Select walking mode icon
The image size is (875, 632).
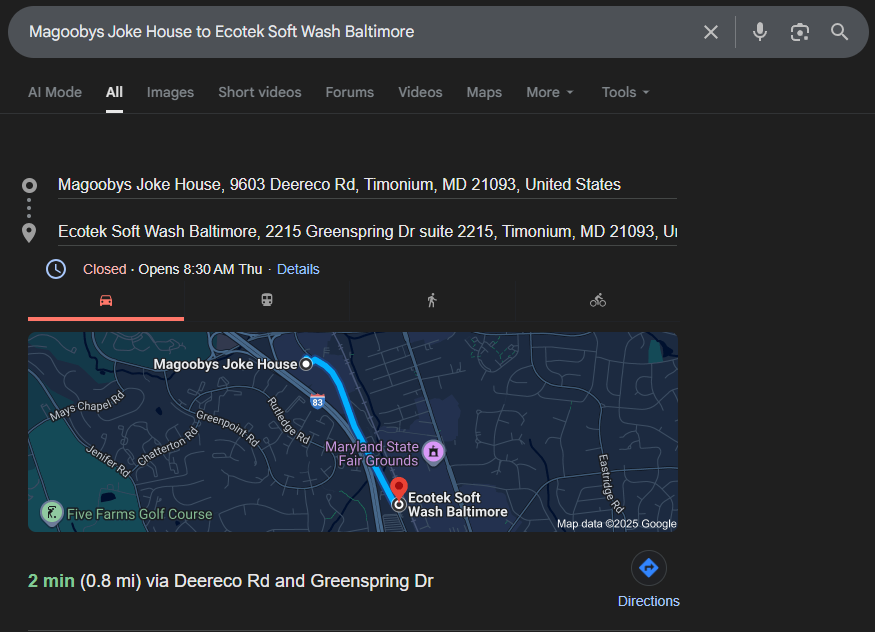click(432, 300)
